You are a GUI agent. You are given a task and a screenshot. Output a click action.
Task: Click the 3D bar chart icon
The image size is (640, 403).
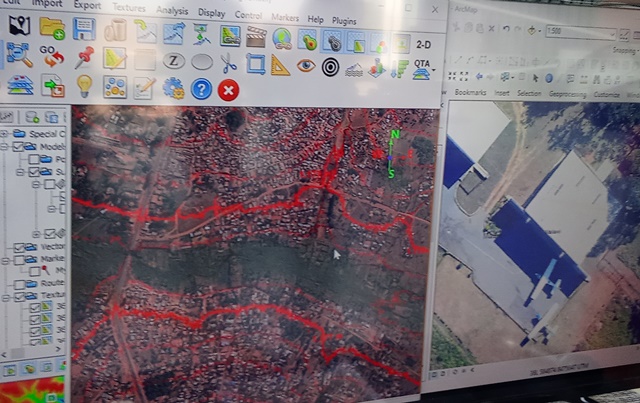pyautogui.click(x=376, y=68)
